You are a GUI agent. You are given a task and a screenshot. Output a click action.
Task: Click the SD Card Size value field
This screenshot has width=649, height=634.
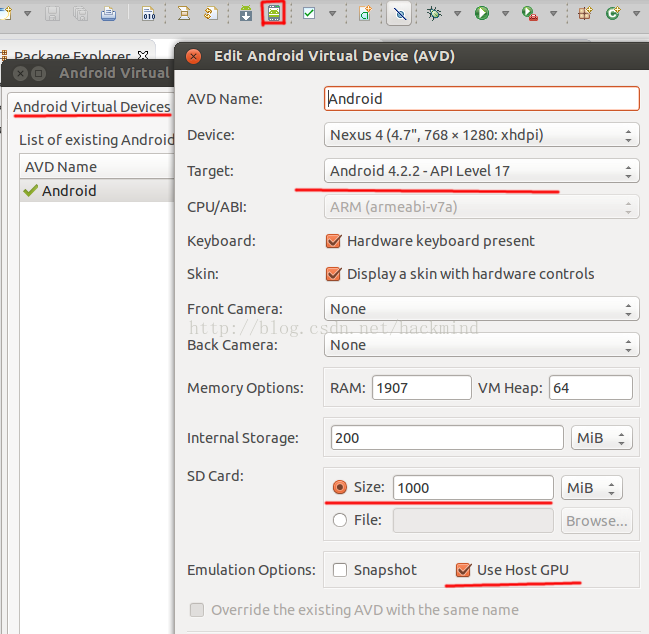(473, 488)
